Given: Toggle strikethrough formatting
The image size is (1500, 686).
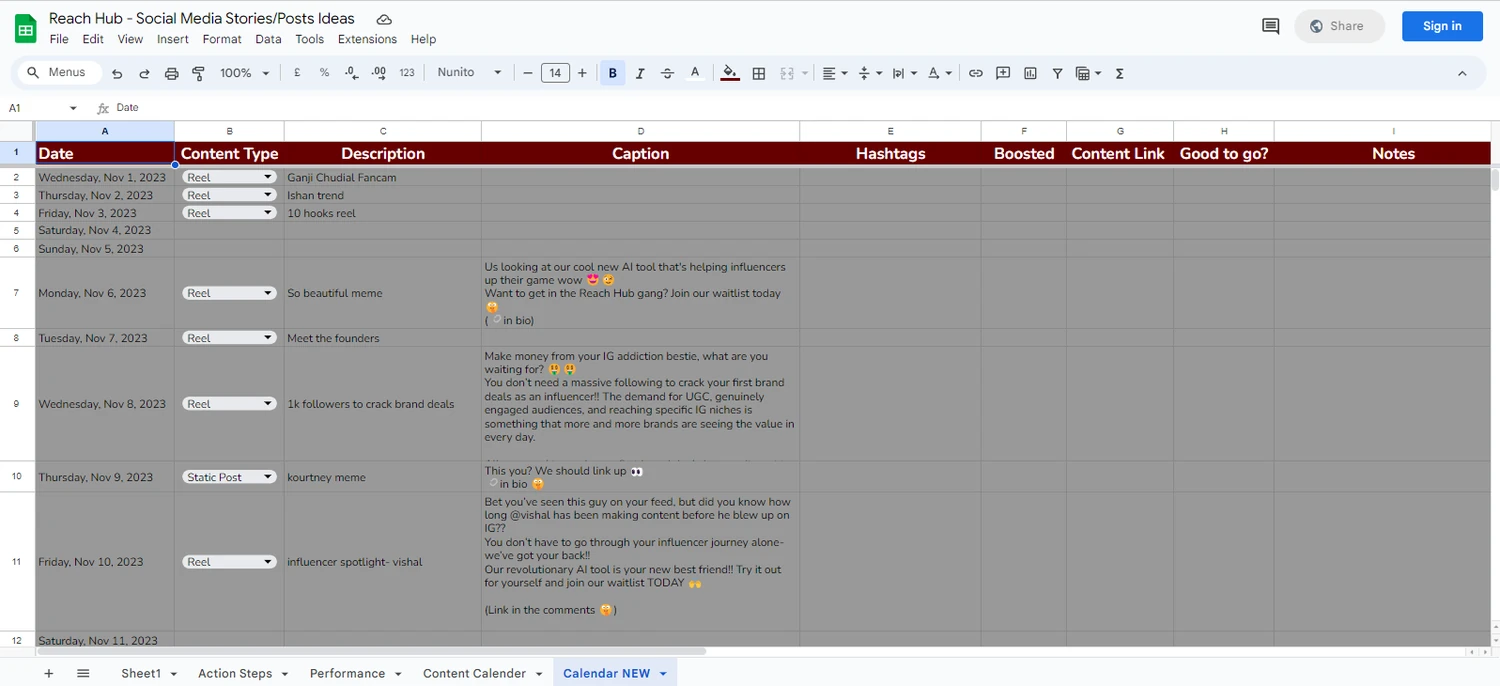Looking at the screenshot, I should (667, 73).
